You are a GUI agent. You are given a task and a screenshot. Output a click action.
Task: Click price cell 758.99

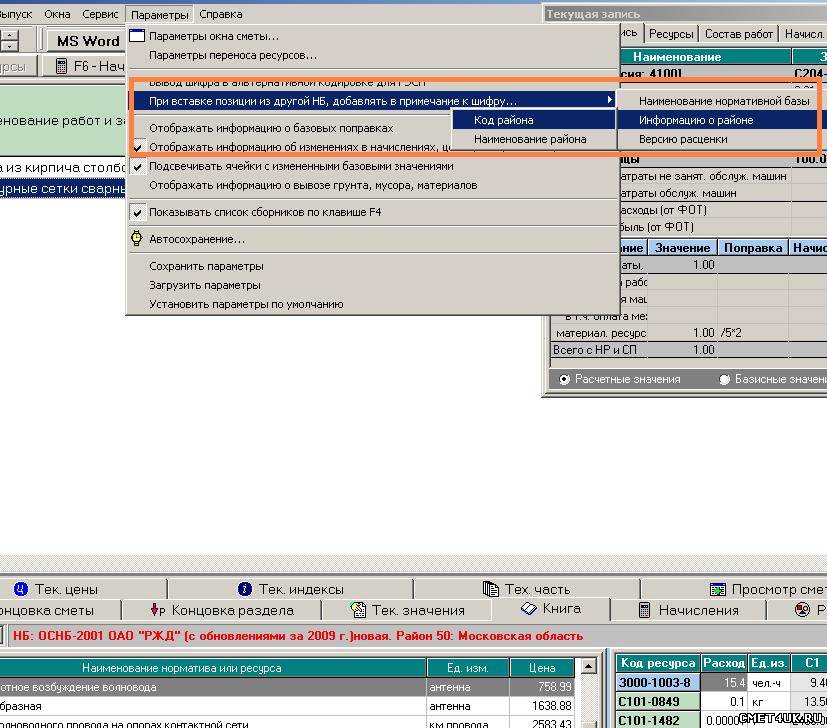coord(542,687)
